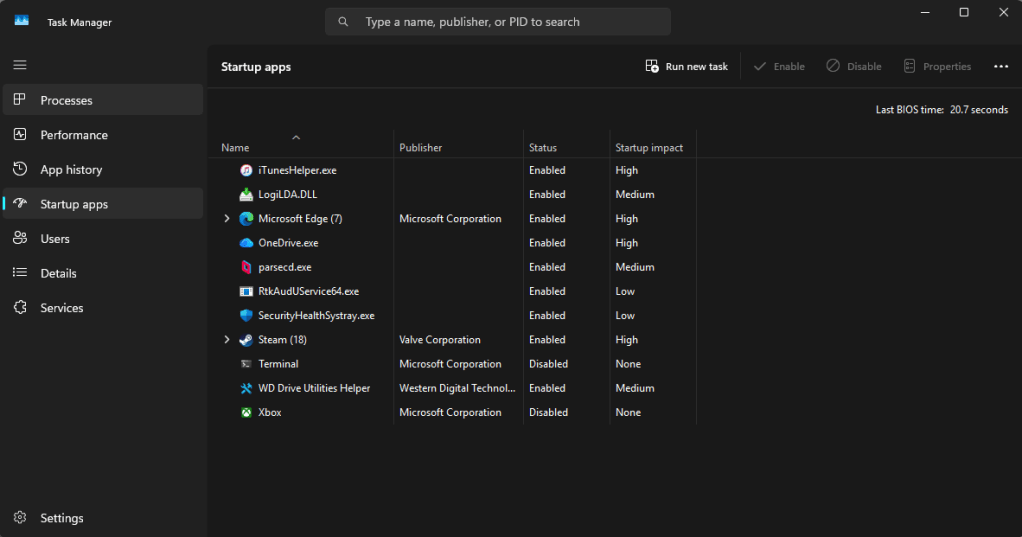1022x537 pixels.
Task: Open the Details page
Action: click(x=103, y=273)
